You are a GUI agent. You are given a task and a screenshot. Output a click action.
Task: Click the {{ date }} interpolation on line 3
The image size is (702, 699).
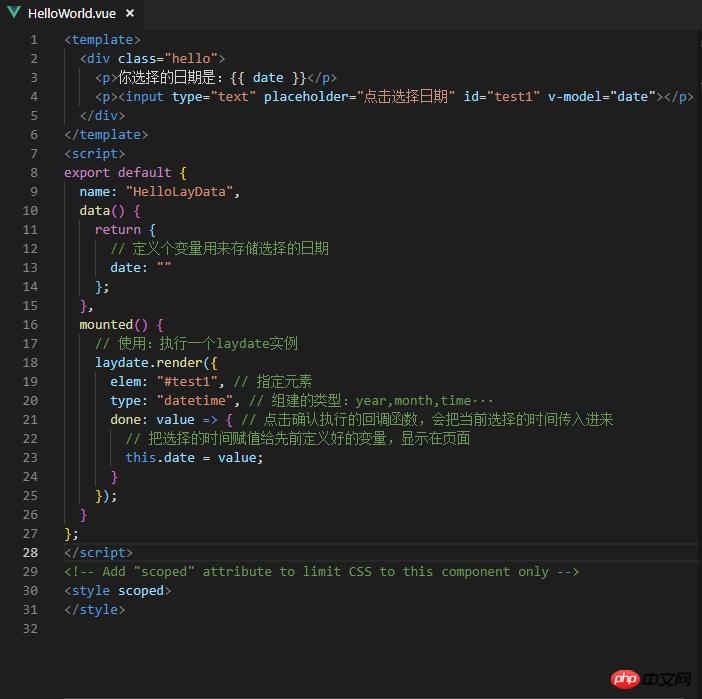(x=268, y=78)
